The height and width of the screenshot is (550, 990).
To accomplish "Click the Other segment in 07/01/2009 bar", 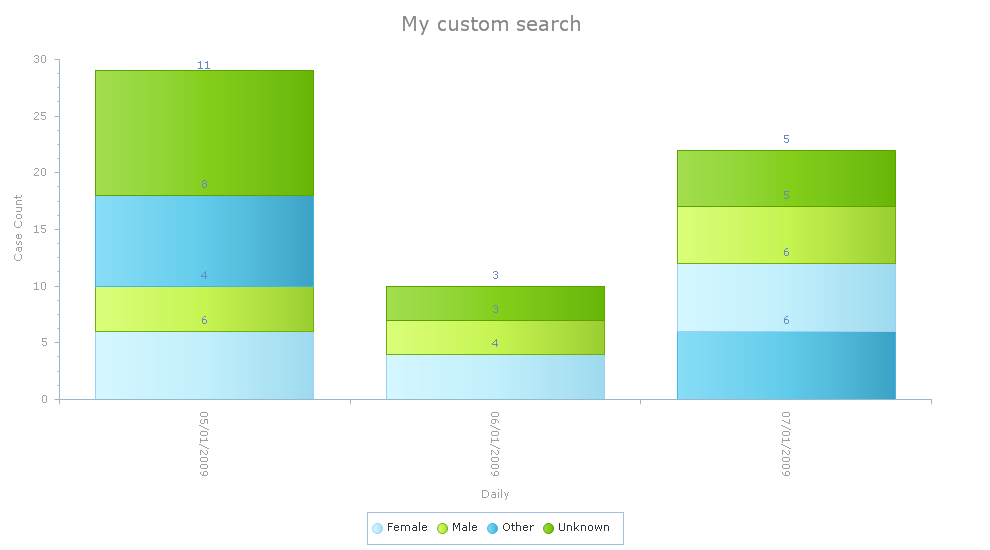I will [x=786, y=365].
